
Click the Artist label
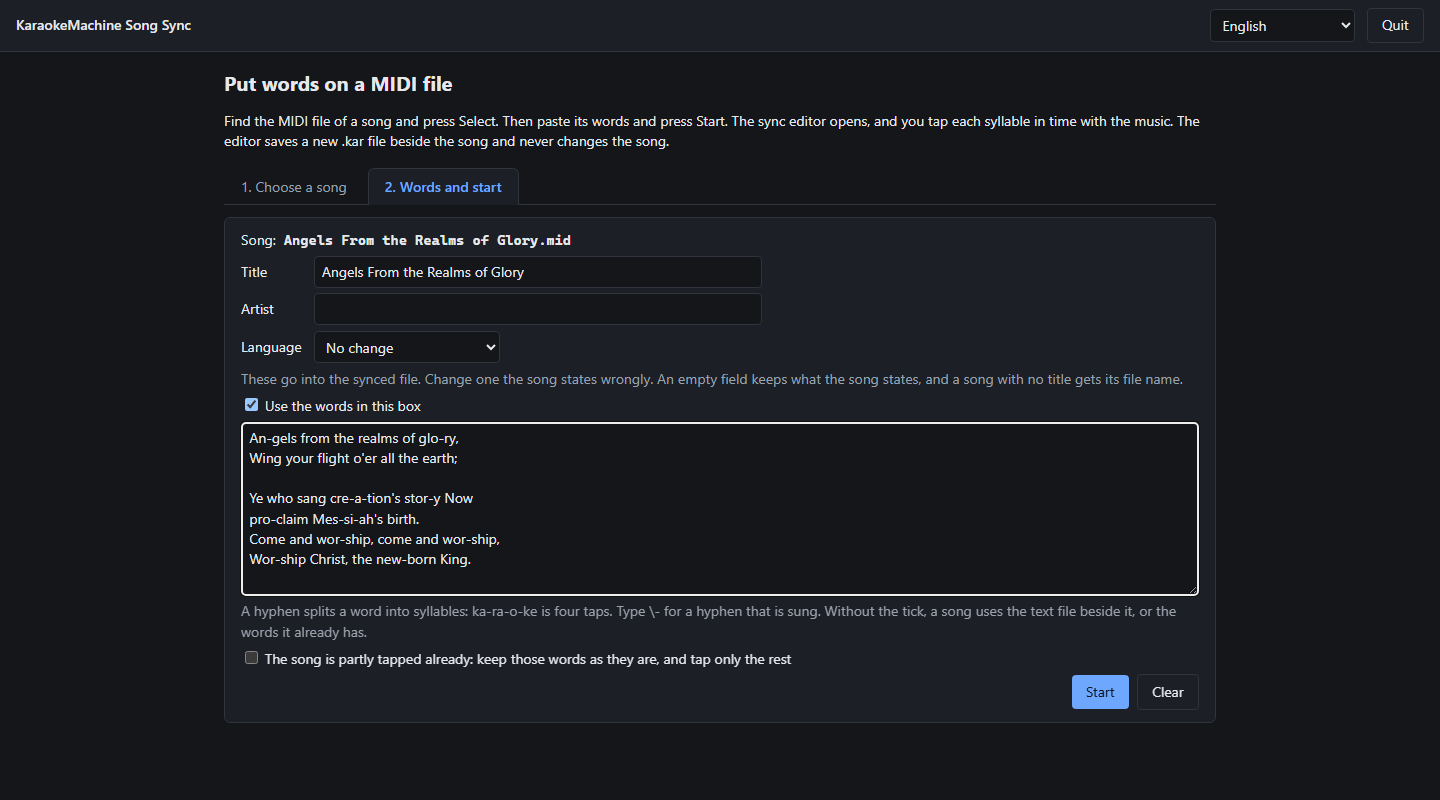257,309
